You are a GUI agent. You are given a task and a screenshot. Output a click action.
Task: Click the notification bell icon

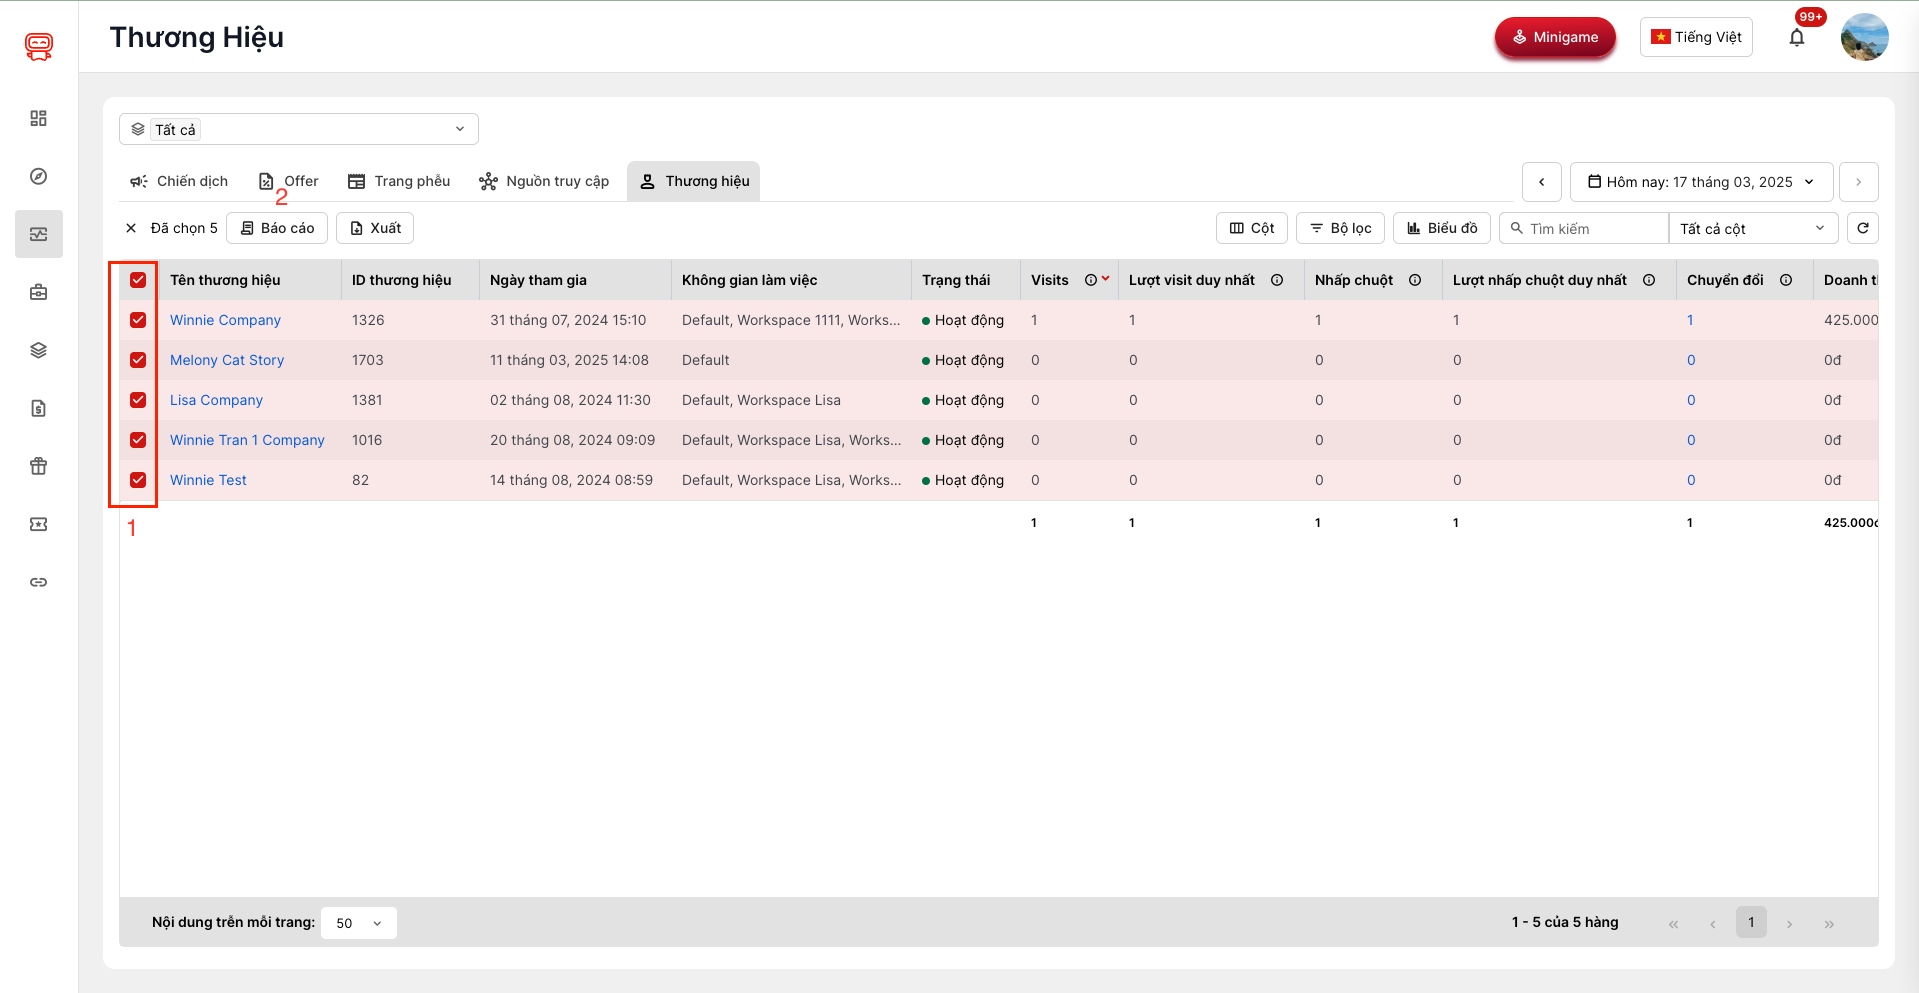(x=1796, y=38)
